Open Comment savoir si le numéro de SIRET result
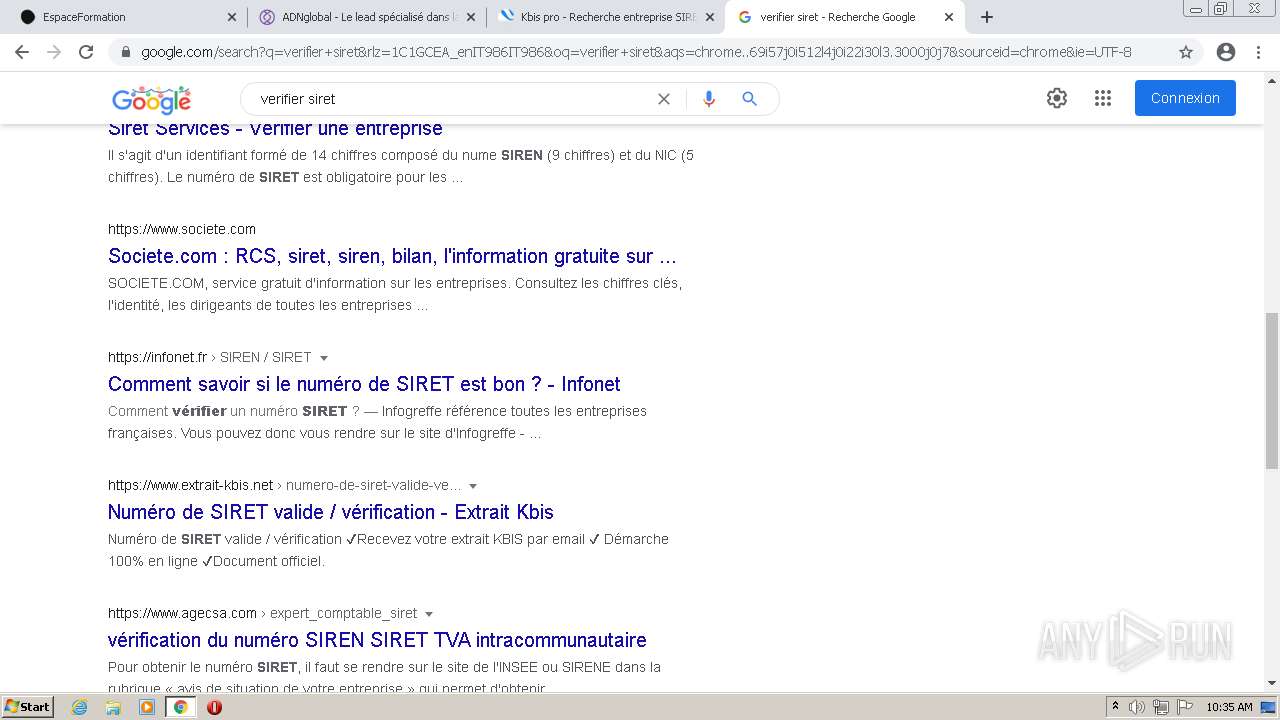The width and height of the screenshot is (1280, 720). click(364, 384)
